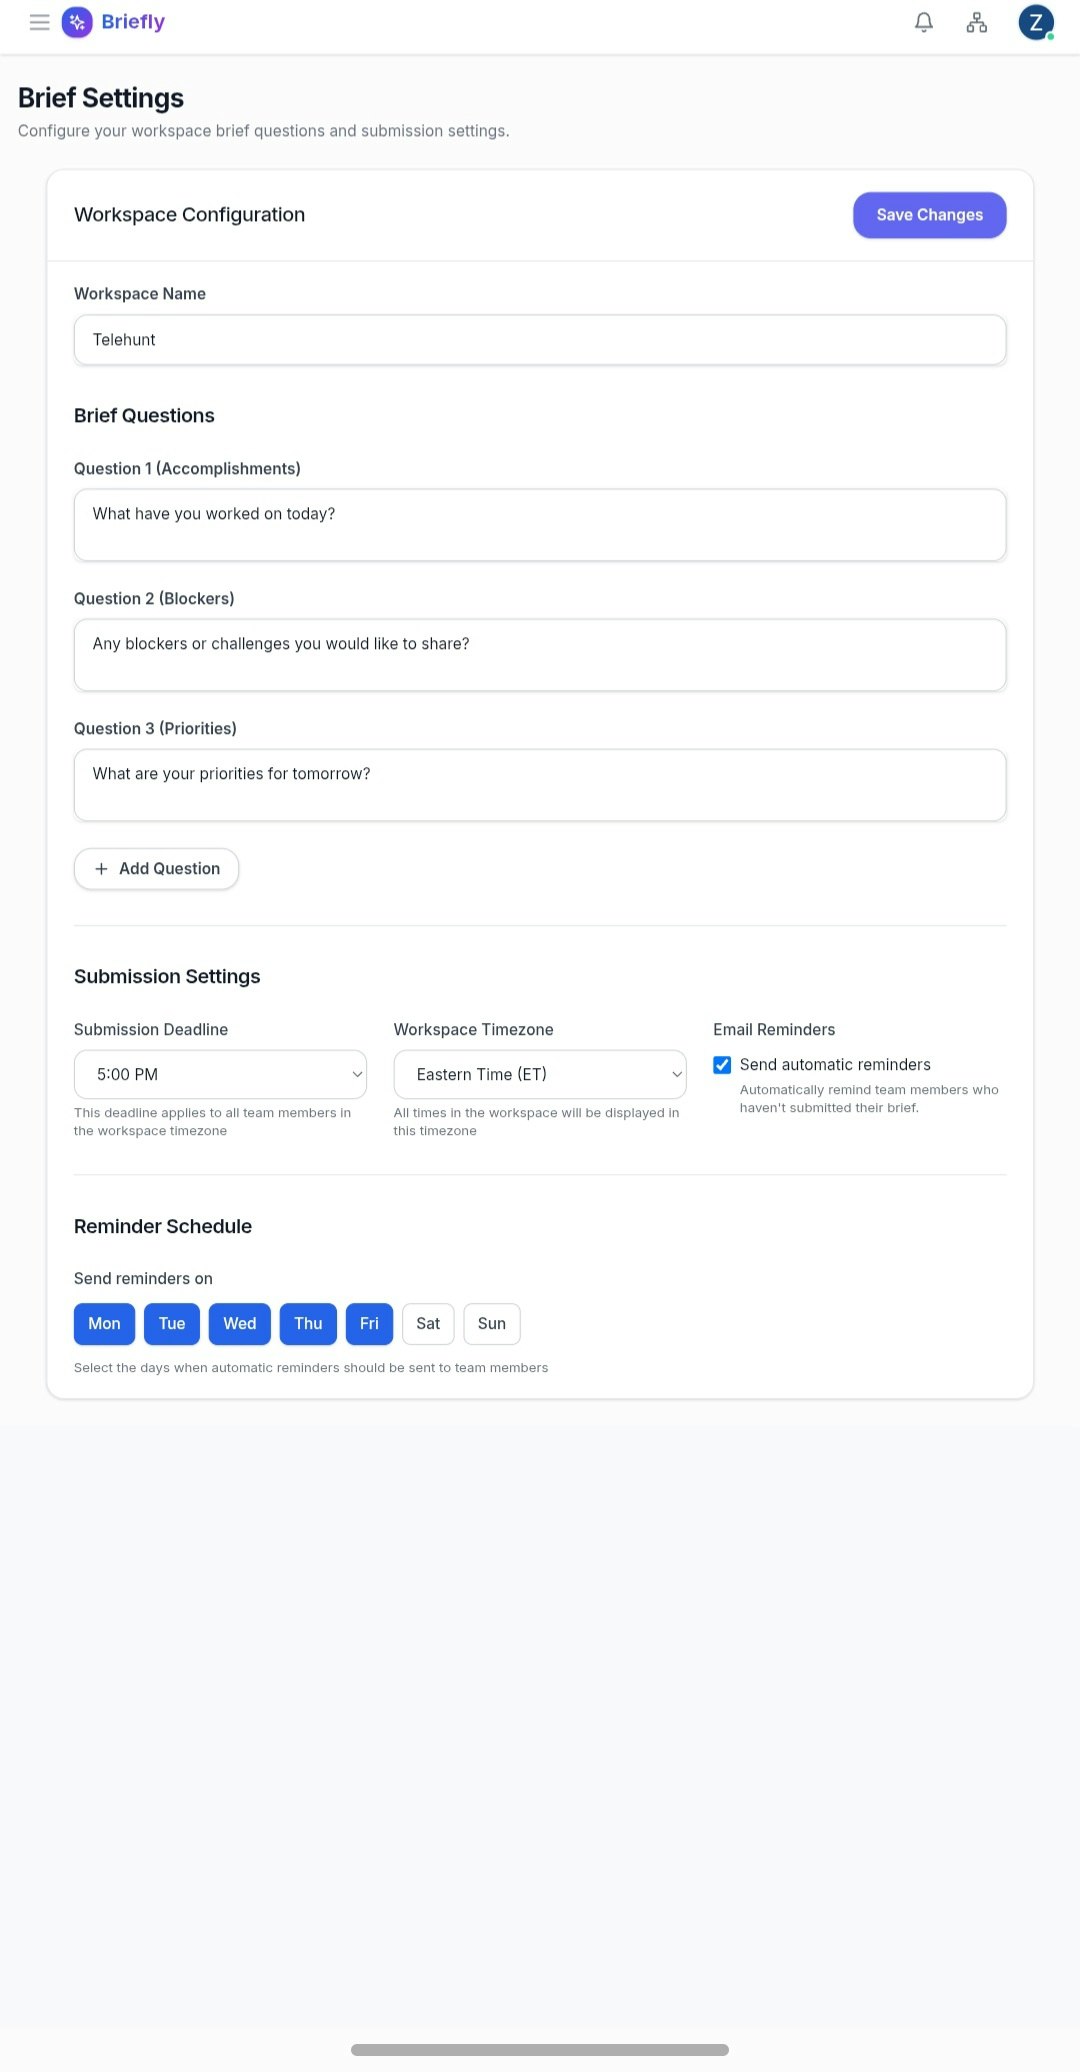This screenshot has height=2072, width=1080.
Task: Enable Sunday reminders
Action: pyautogui.click(x=491, y=1324)
